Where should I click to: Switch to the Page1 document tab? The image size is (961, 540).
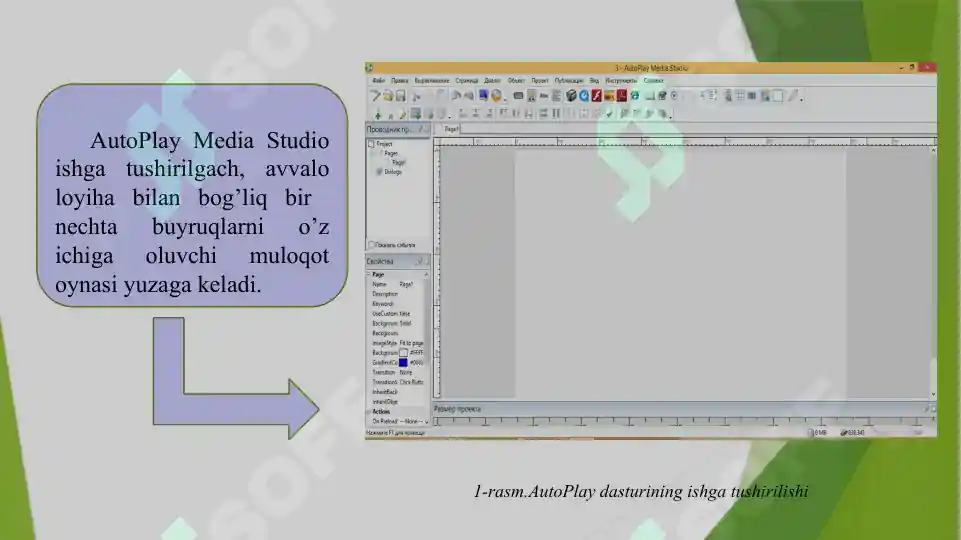(451, 129)
